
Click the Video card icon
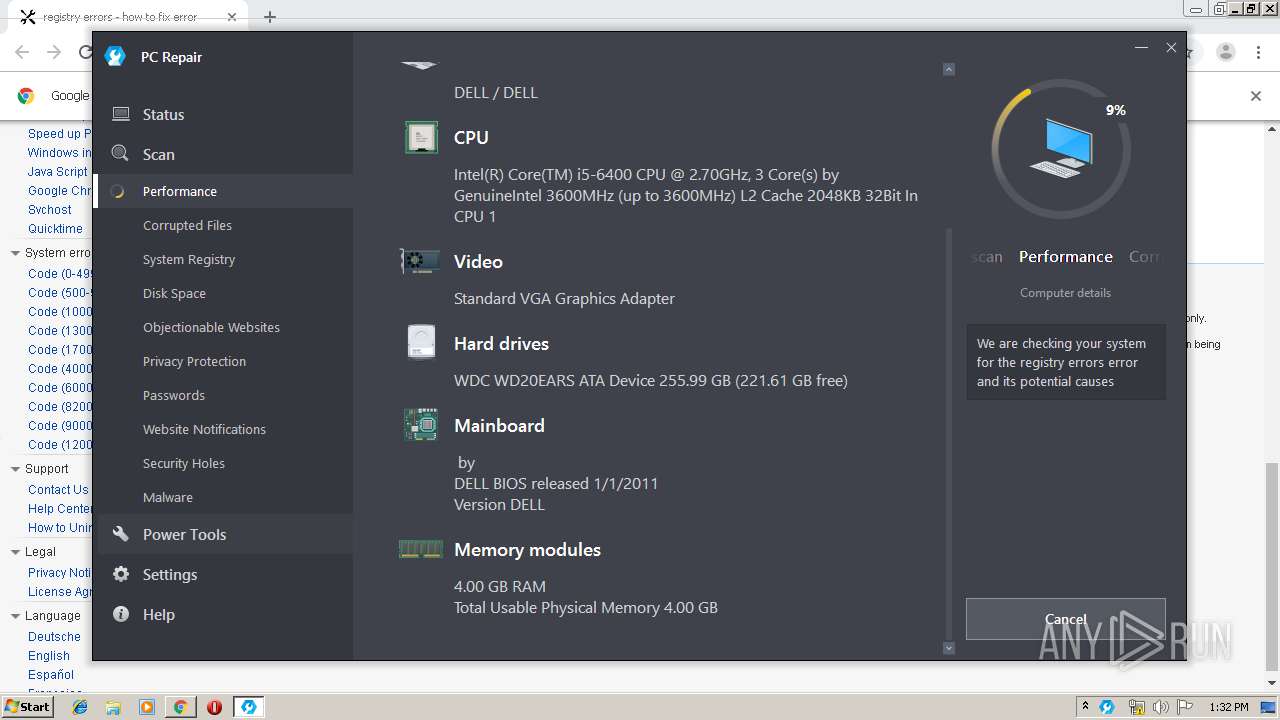(420, 261)
